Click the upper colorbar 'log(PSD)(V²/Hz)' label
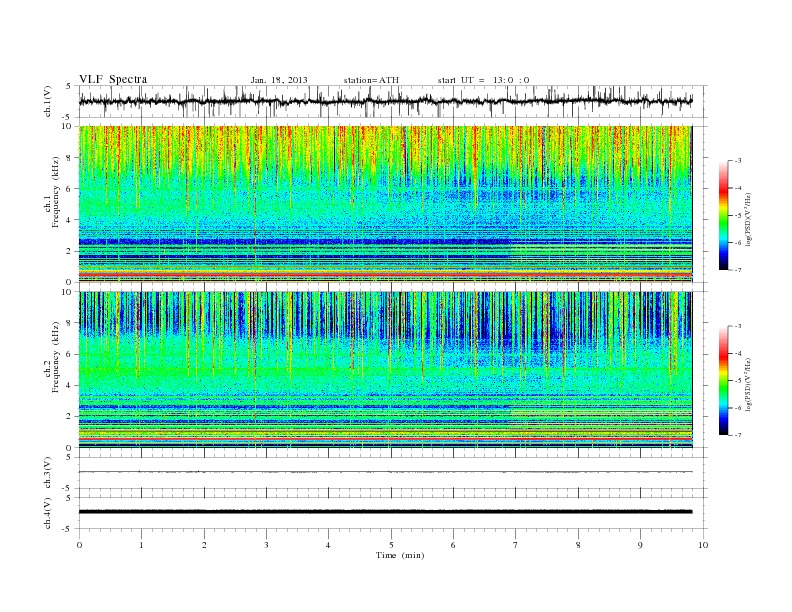 [x=749, y=219]
